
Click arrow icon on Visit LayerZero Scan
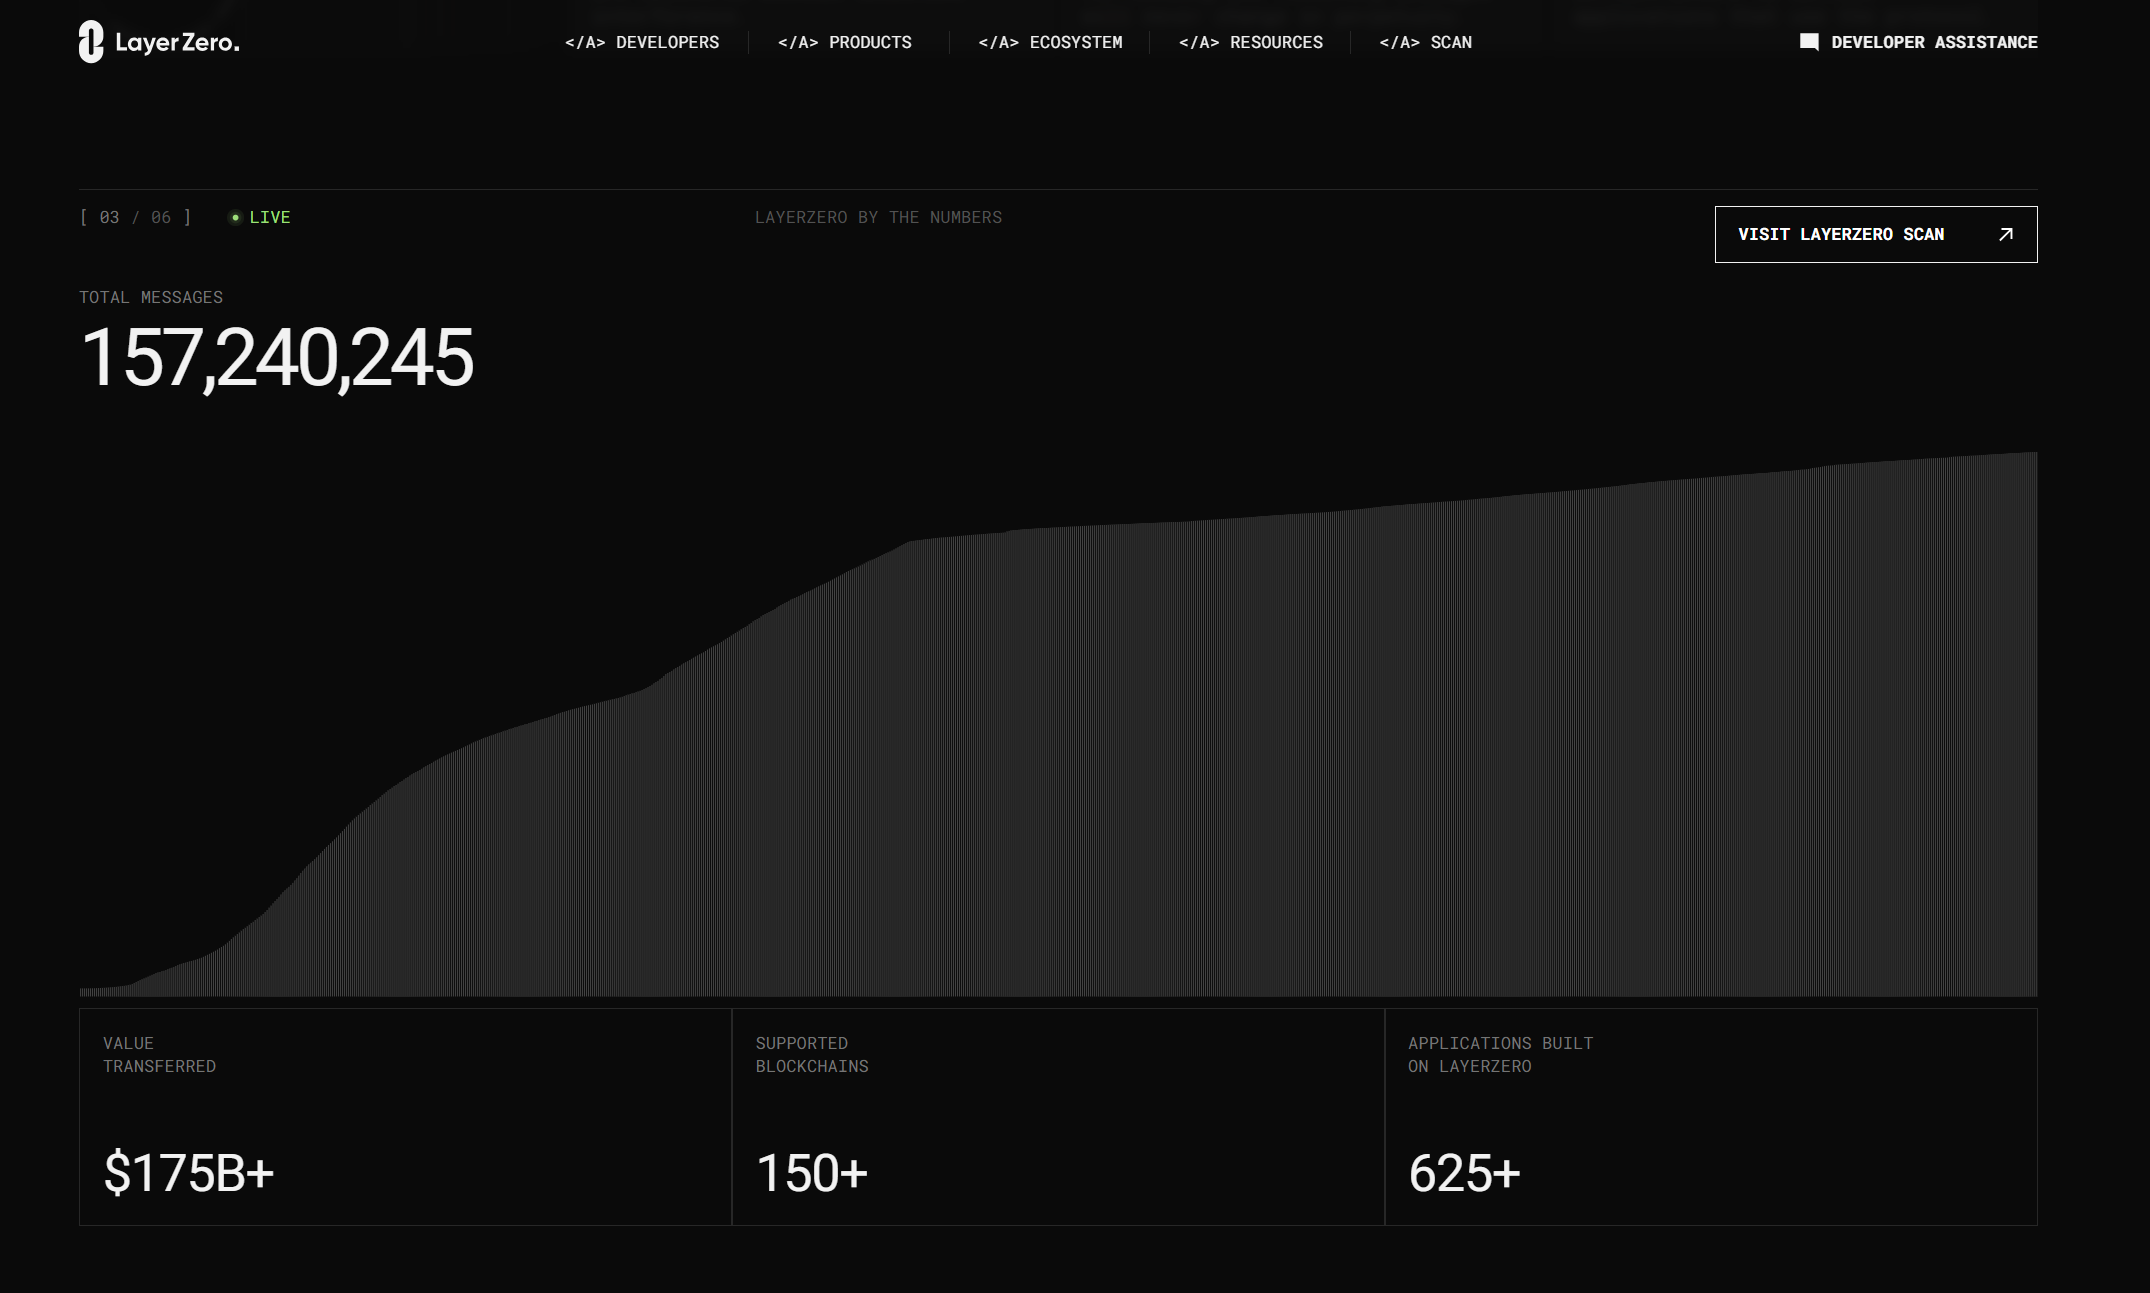point(2005,234)
